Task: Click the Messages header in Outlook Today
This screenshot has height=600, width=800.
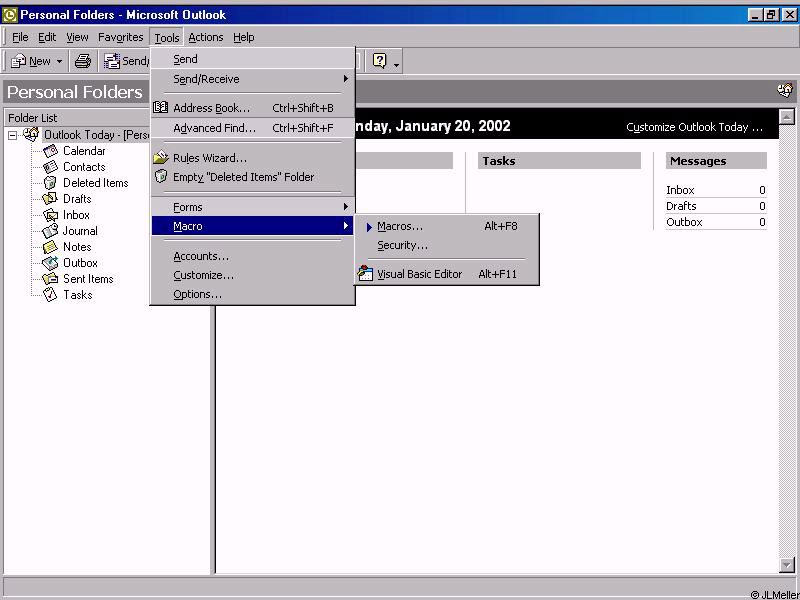Action: point(716,161)
